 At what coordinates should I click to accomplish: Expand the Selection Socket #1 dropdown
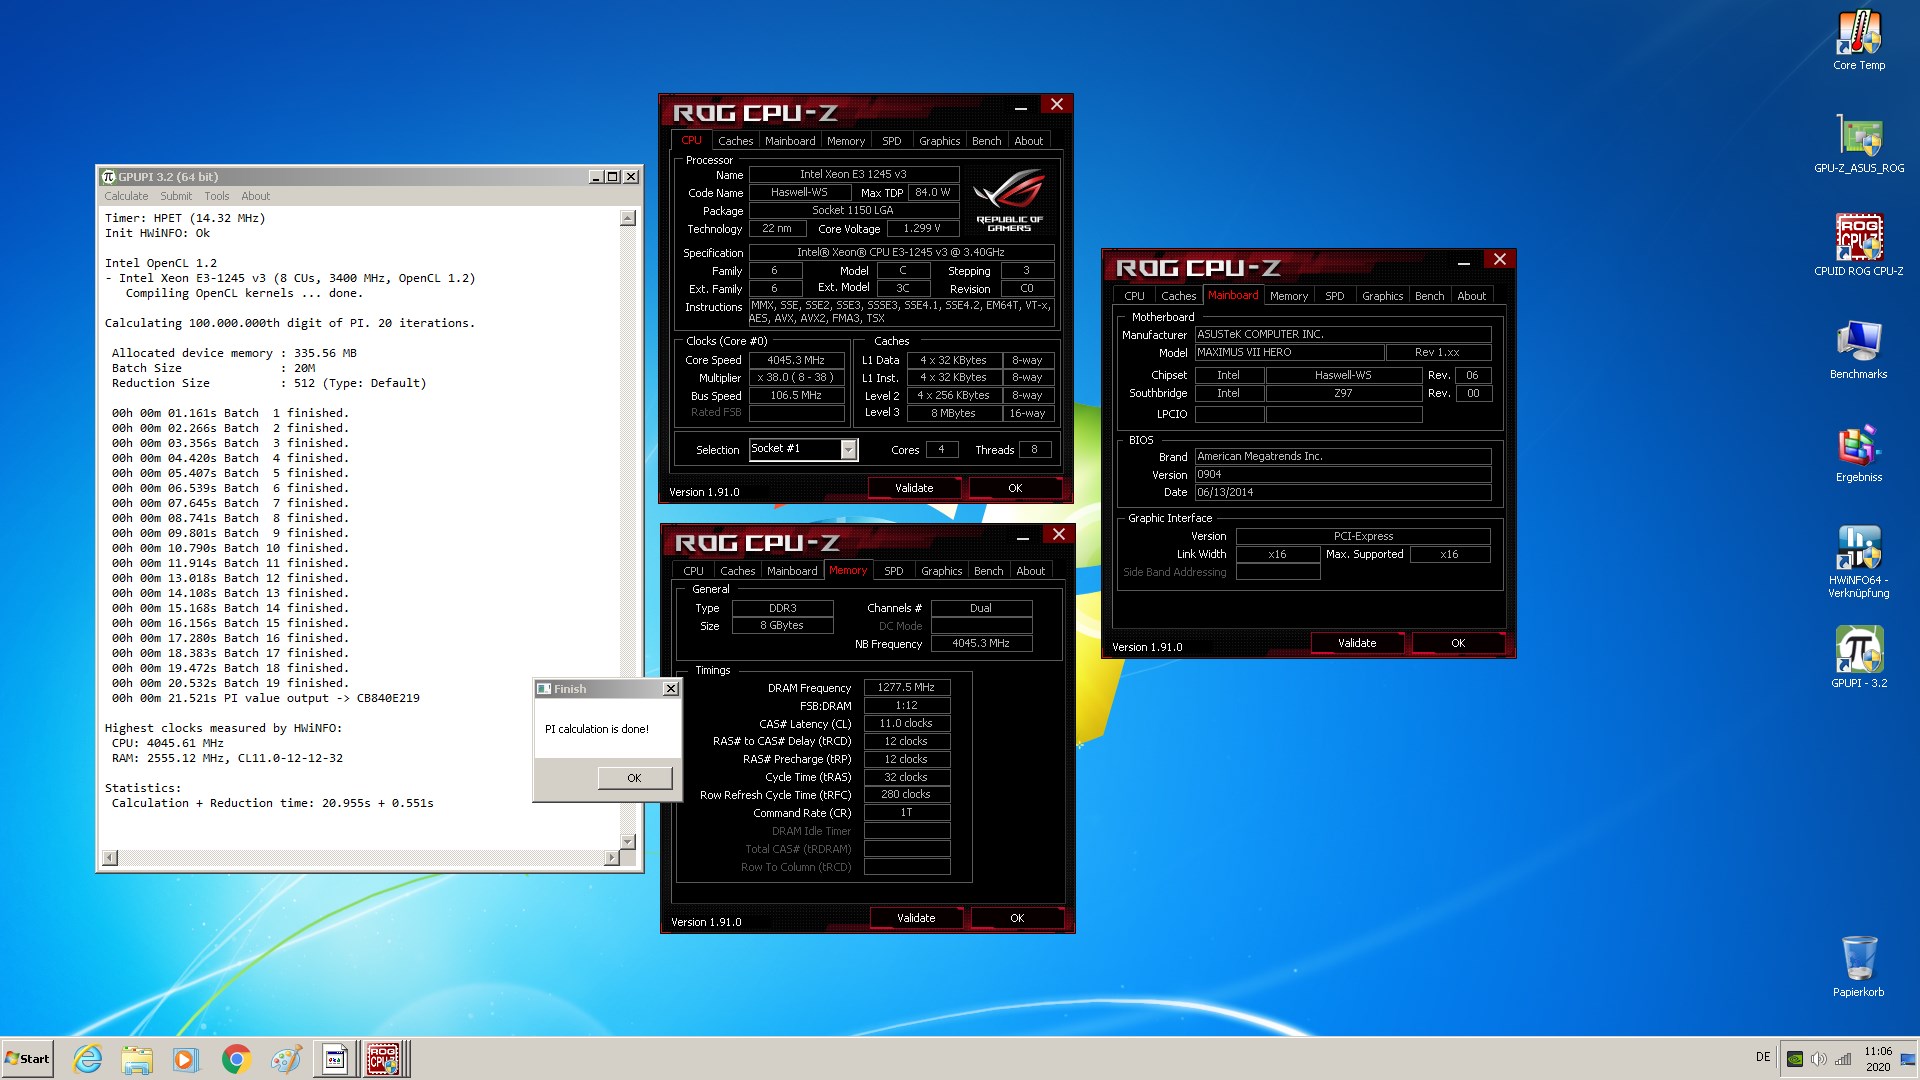[x=848, y=450]
